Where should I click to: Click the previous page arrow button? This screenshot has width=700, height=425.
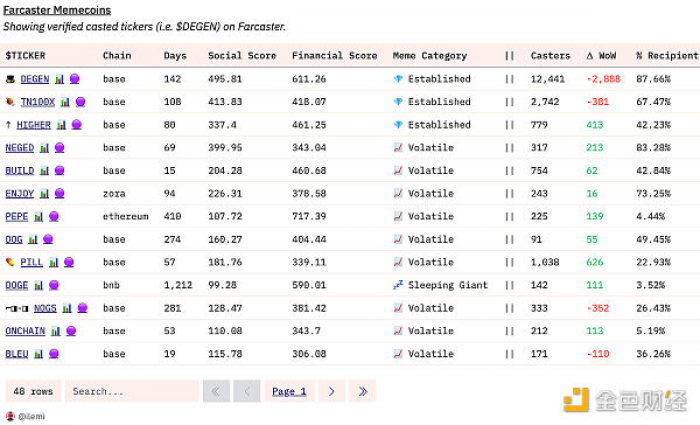pyautogui.click(x=246, y=392)
